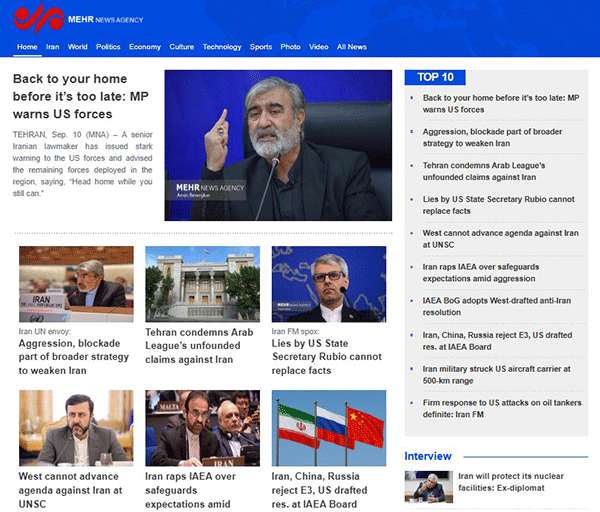Viewport: 600px width, 512px height.
Task: Go to the Iran section
Action: point(52,47)
